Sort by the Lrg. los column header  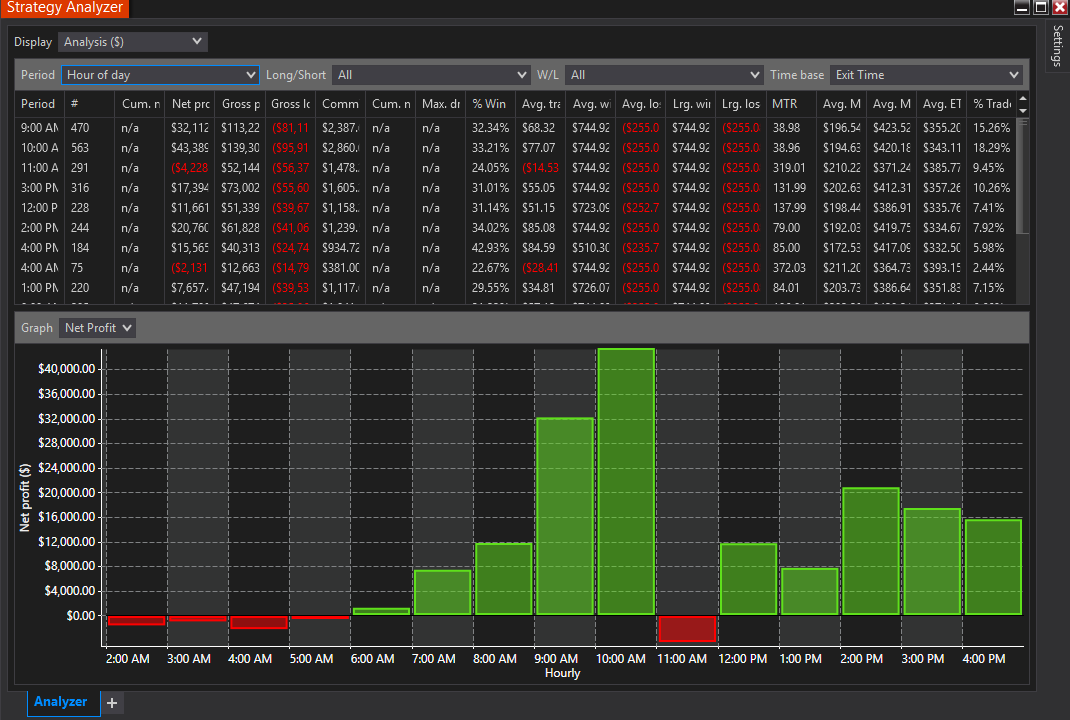740,104
